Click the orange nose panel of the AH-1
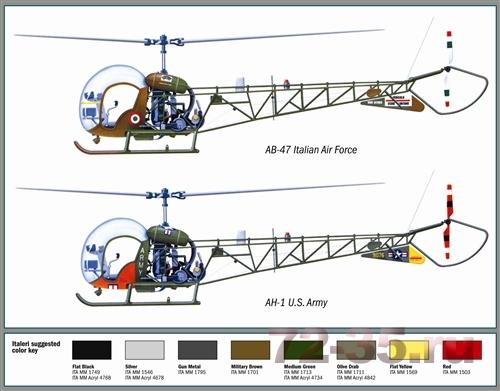Screen dimensions: 500x391 116,276
